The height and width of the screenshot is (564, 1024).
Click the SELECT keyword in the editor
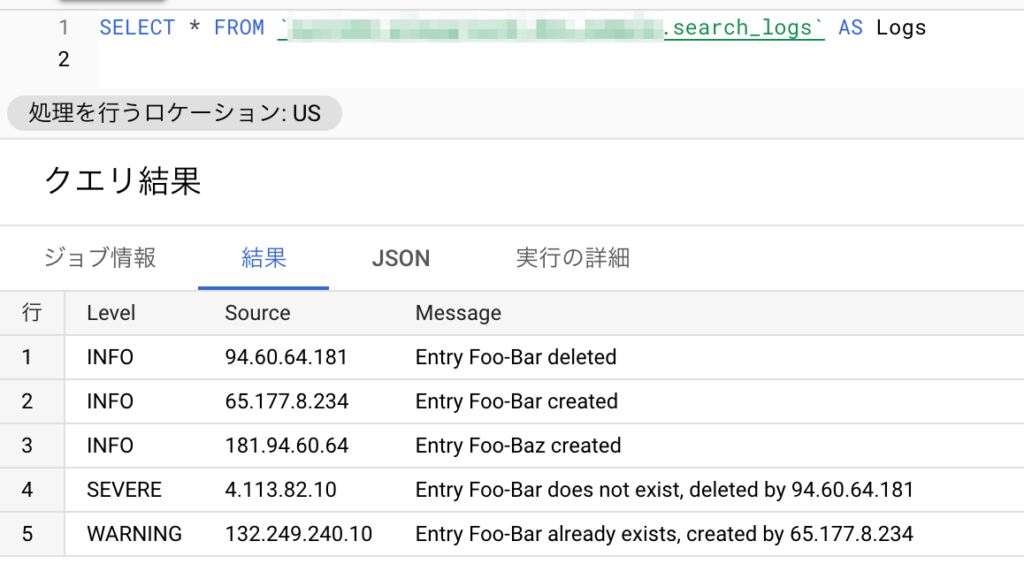click(137, 28)
